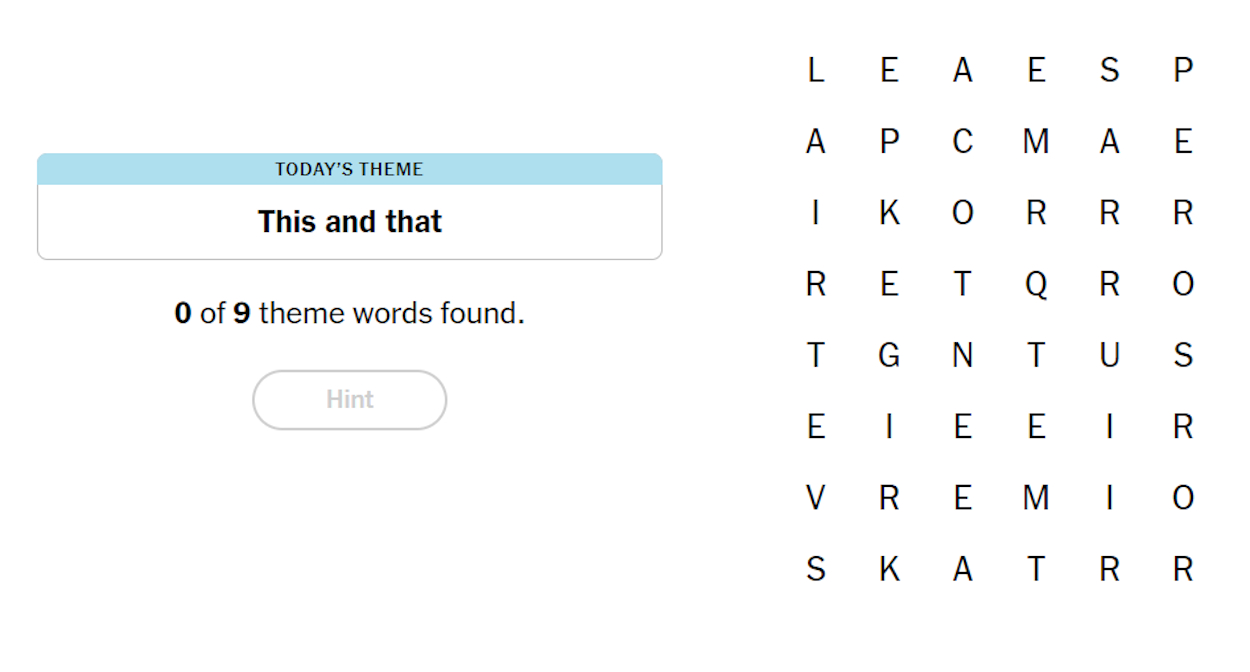Click the 0 of 9 theme words found text
Viewport: 1250px width, 672px height.
click(349, 313)
